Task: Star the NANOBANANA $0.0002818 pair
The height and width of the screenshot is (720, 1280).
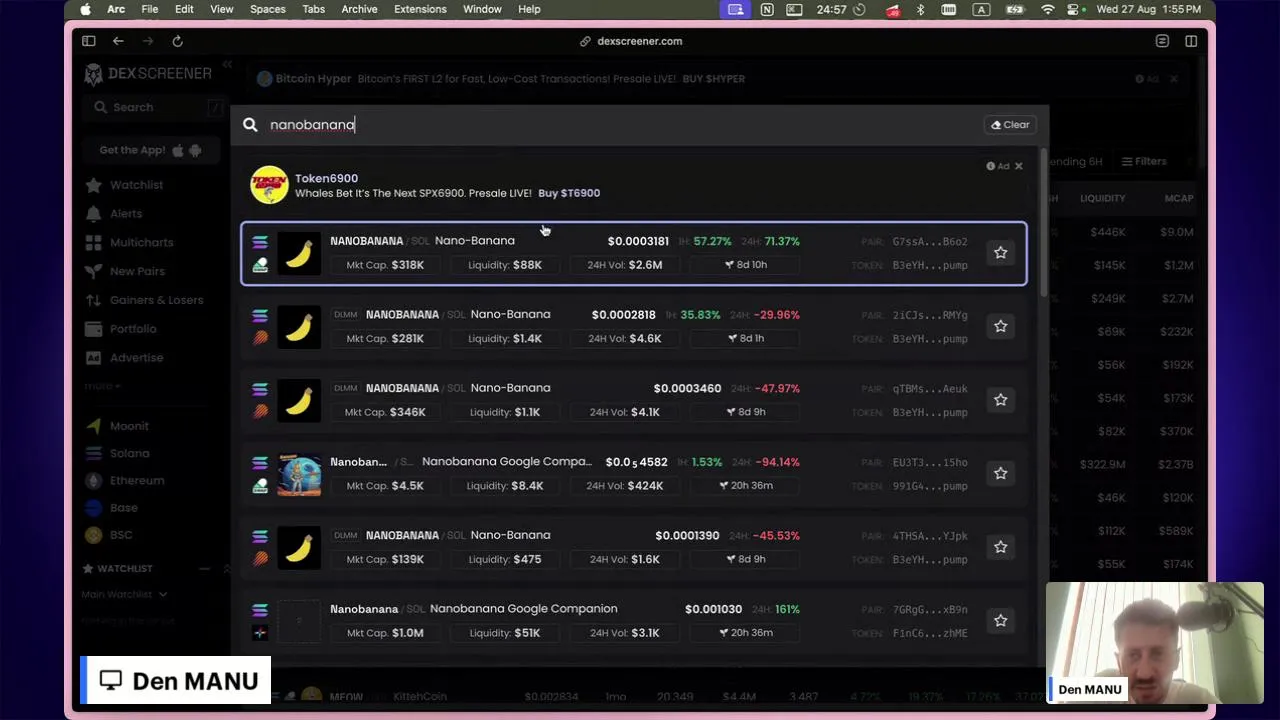Action: [x=1000, y=326]
